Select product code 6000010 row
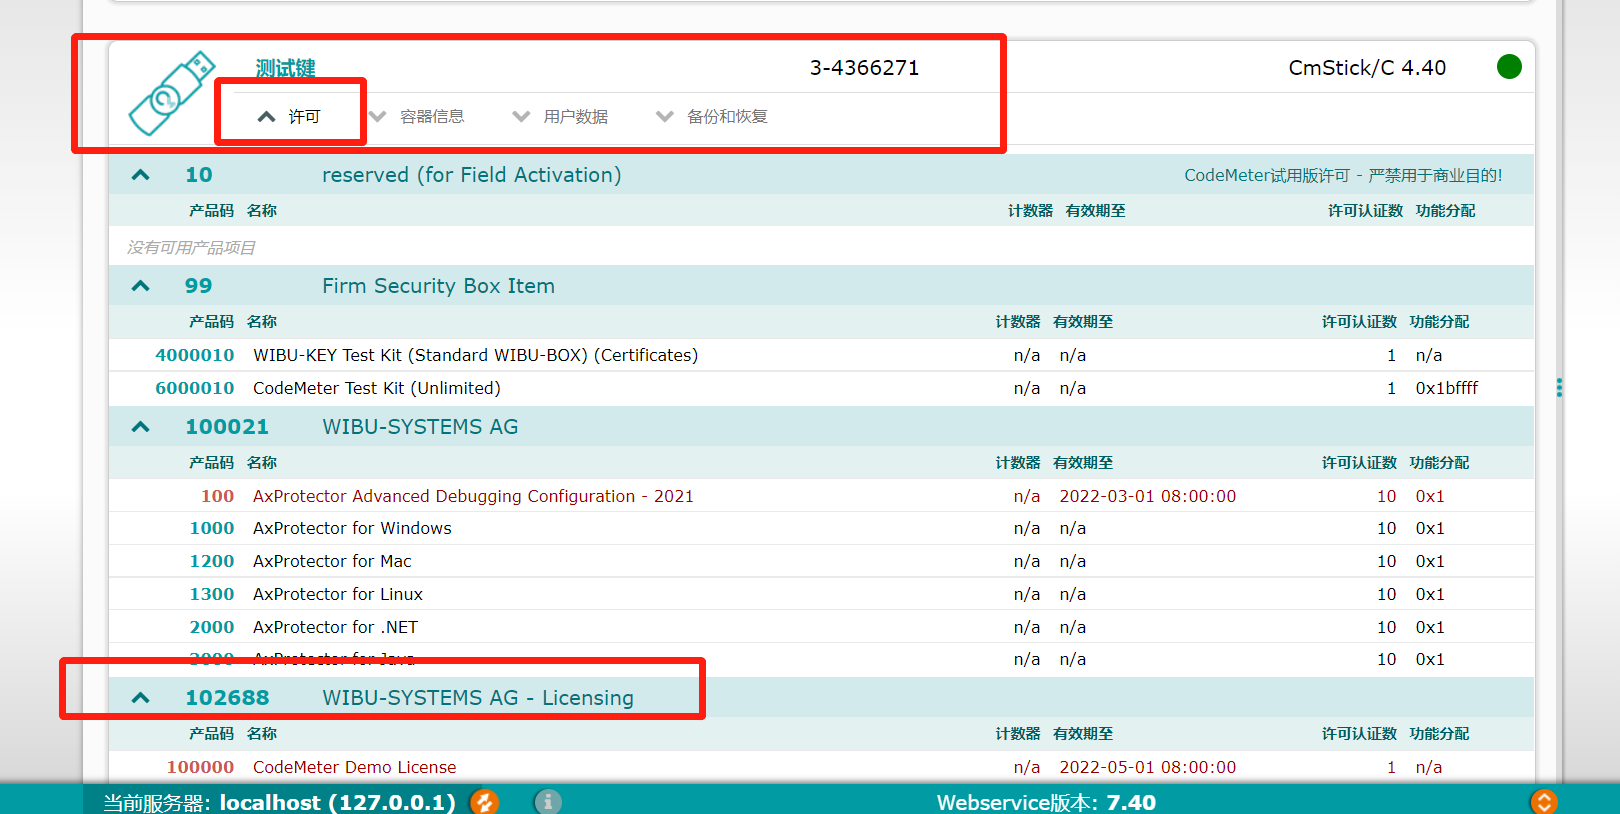 [x=820, y=388]
